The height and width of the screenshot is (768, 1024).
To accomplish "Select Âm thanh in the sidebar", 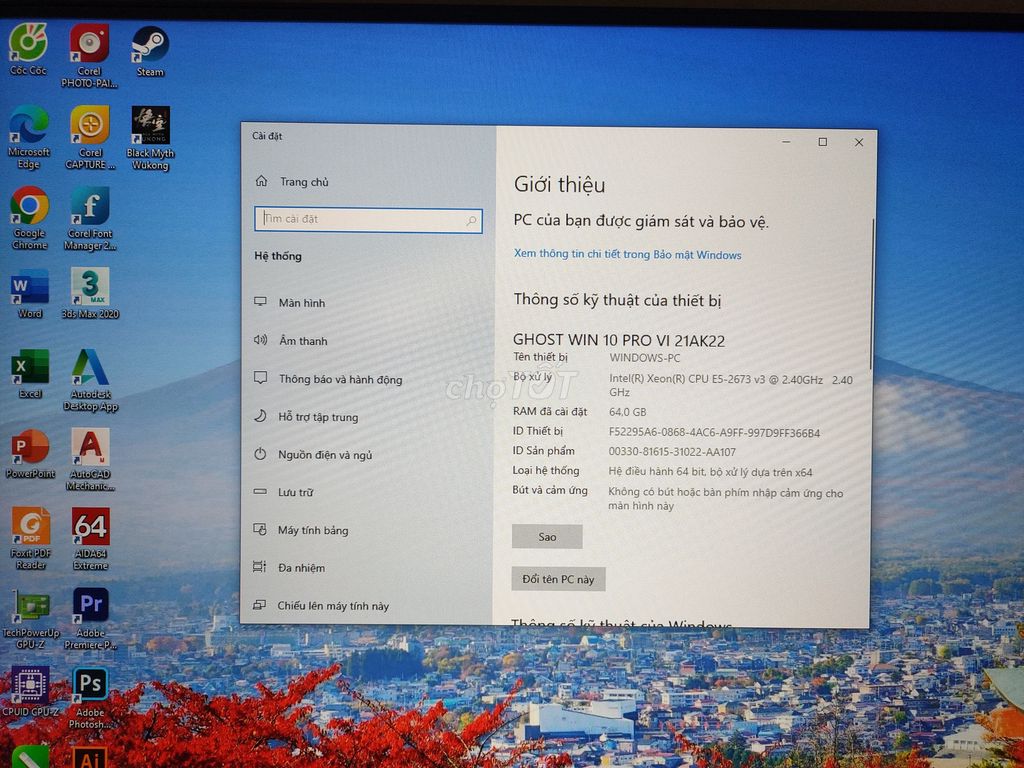I will [x=302, y=341].
